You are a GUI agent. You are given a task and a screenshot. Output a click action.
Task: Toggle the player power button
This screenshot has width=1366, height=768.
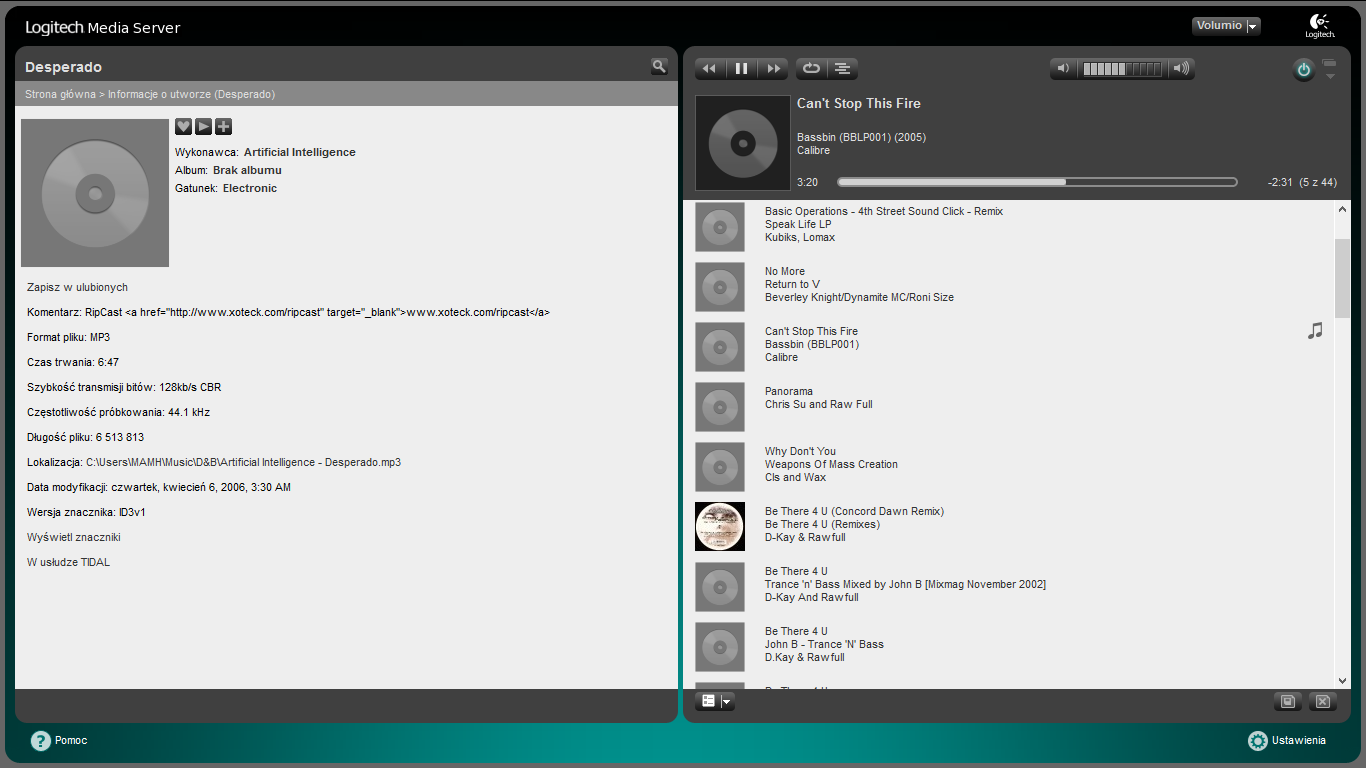(1303, 70)
